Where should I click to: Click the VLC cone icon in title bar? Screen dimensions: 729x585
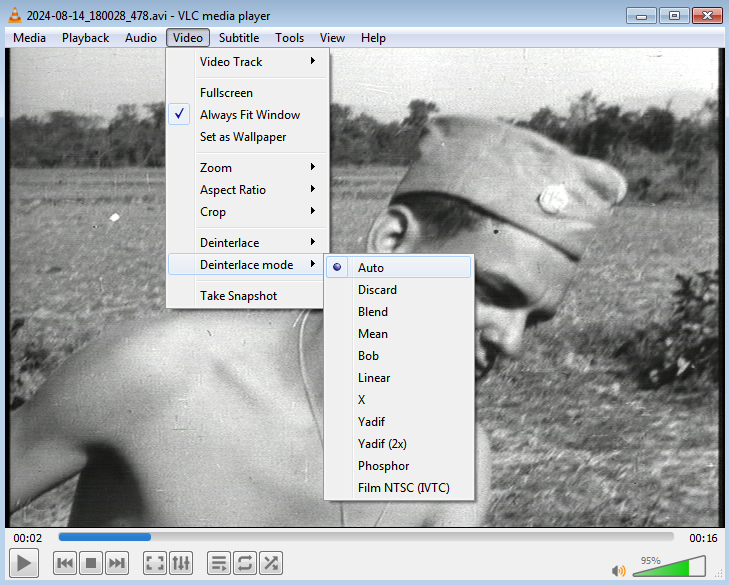tap(15, 15)
